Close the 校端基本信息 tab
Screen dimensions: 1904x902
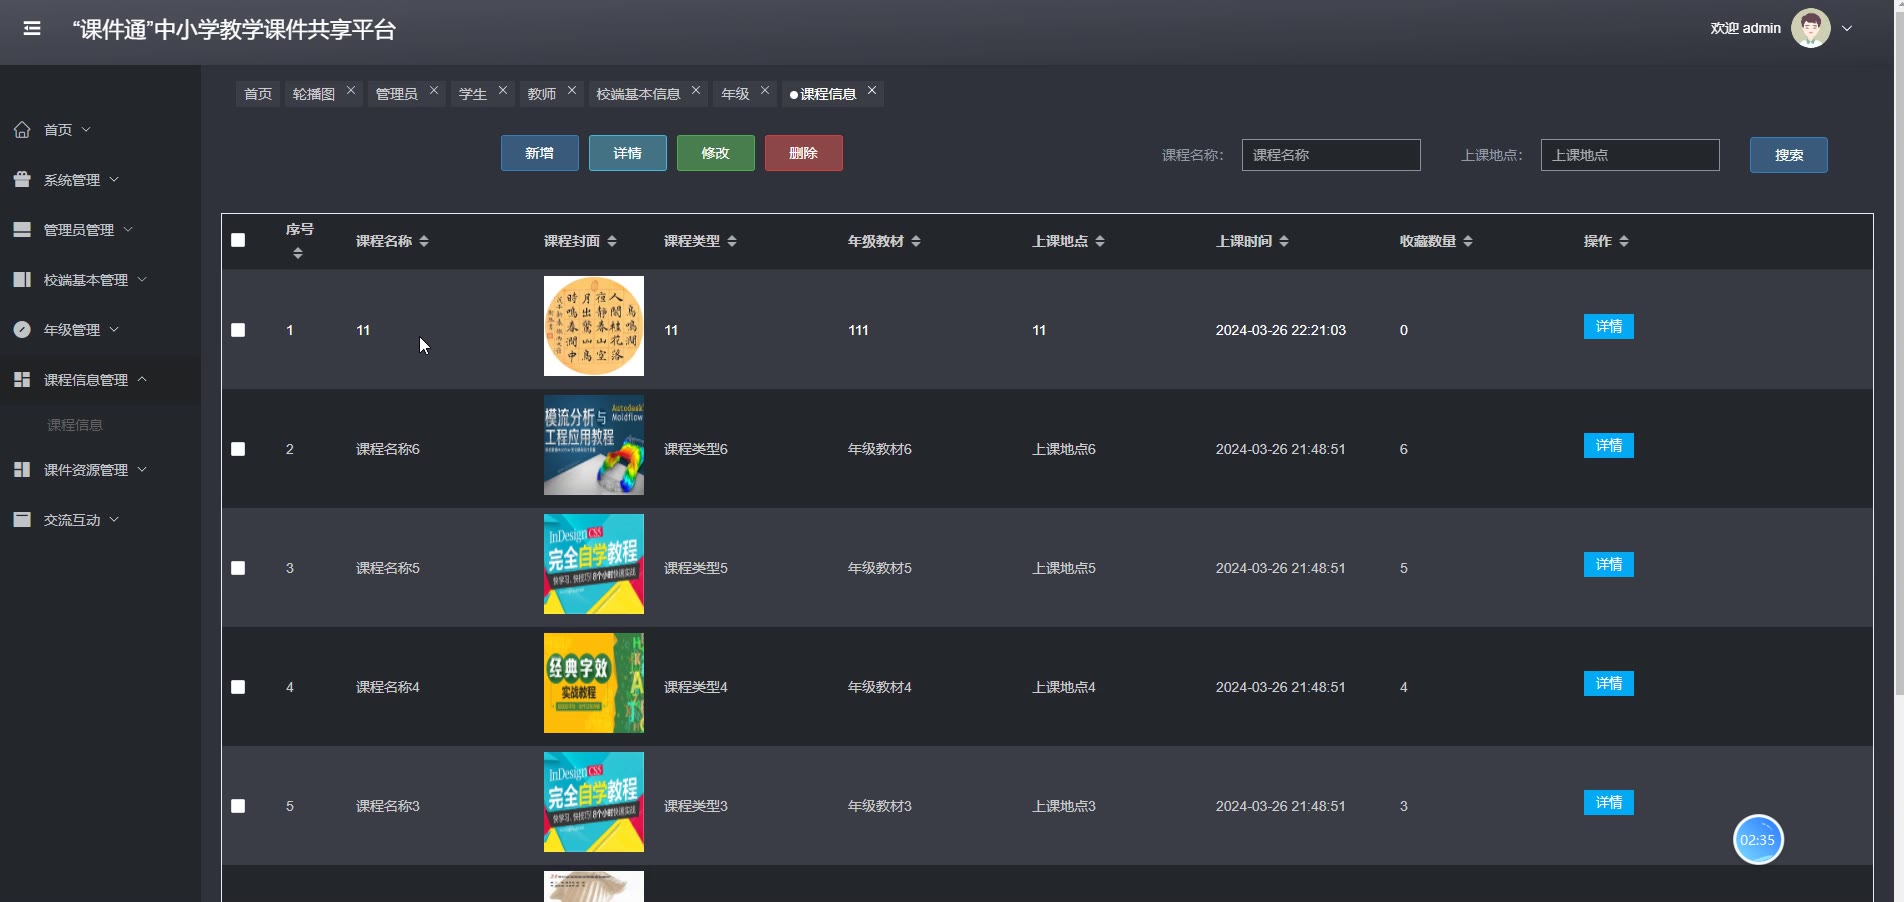click(696, 90)
